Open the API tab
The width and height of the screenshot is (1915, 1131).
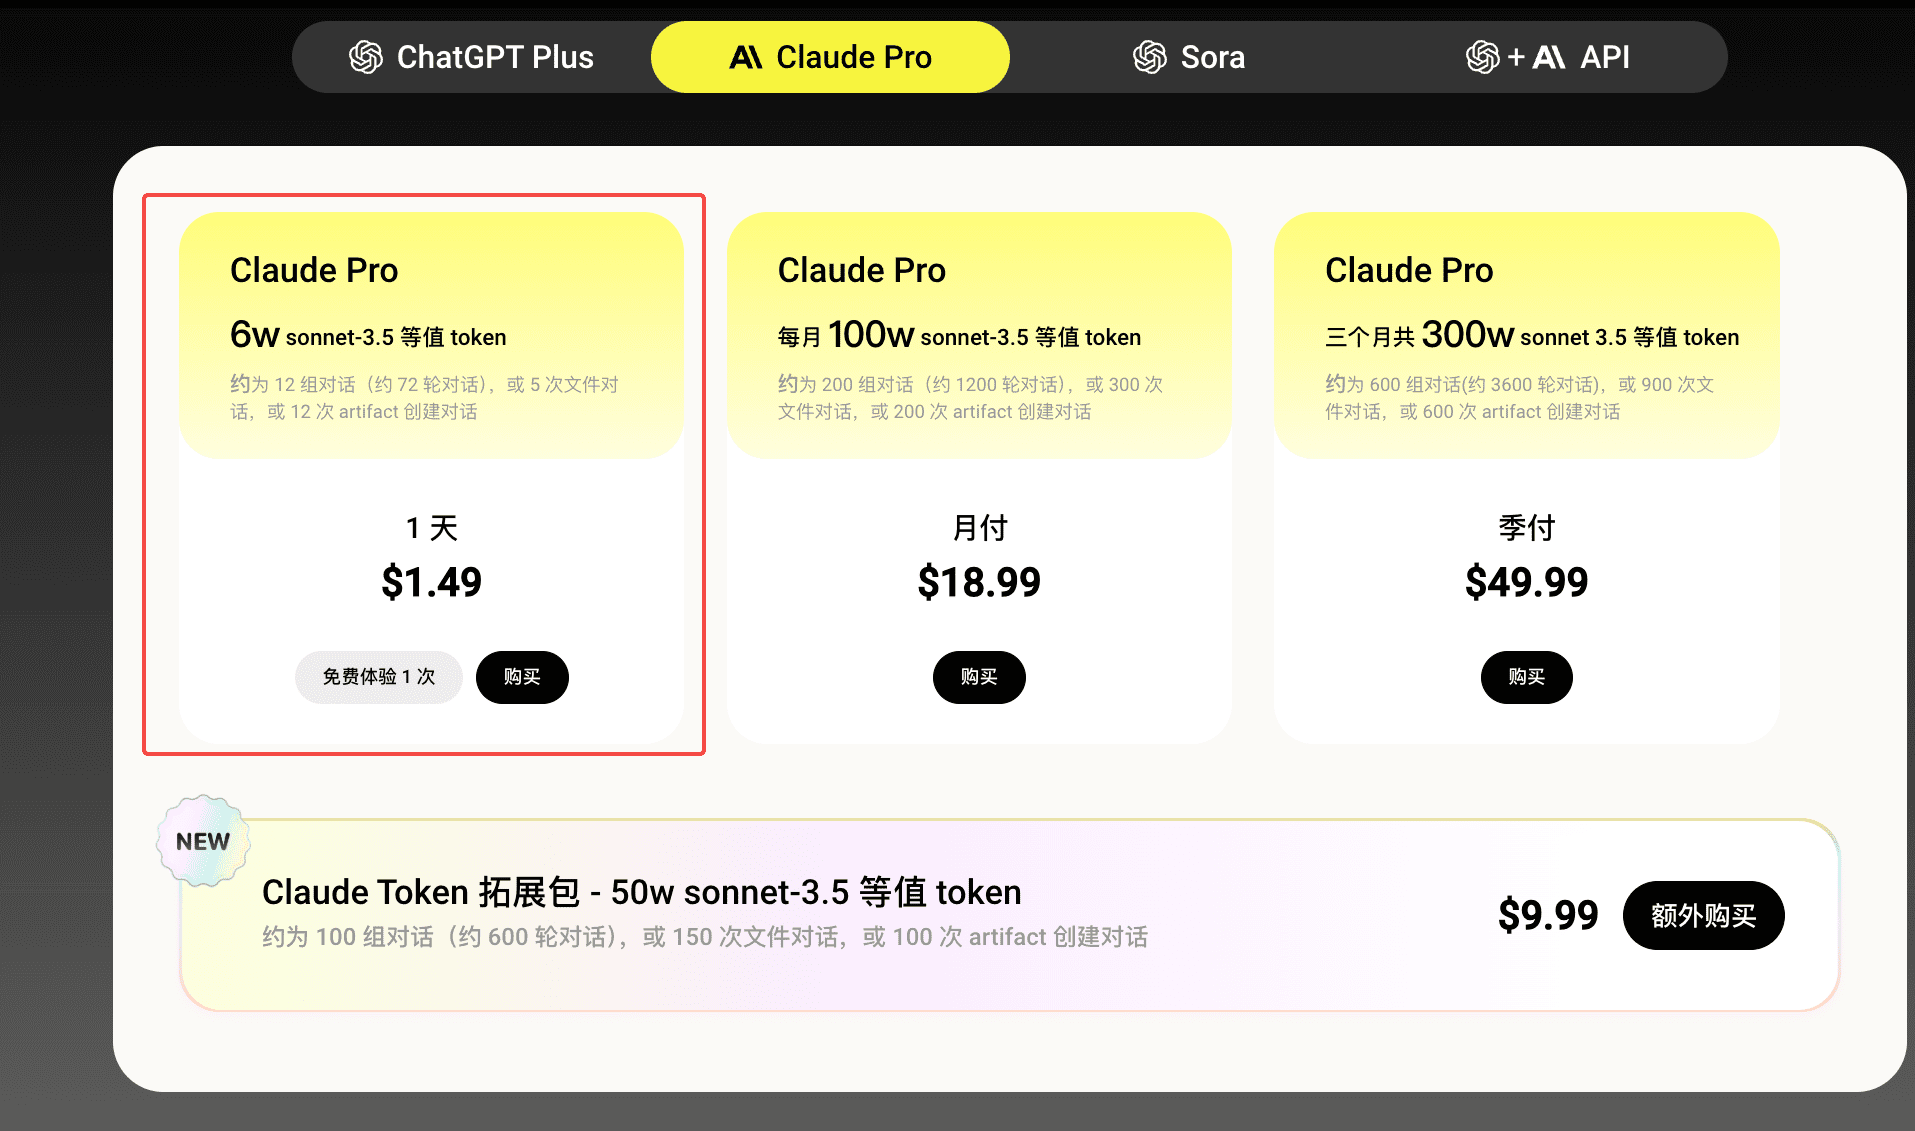click(1548, 57)
